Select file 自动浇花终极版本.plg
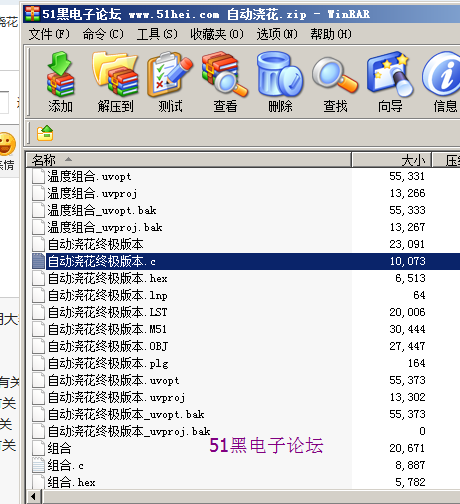 click(108, 363)
